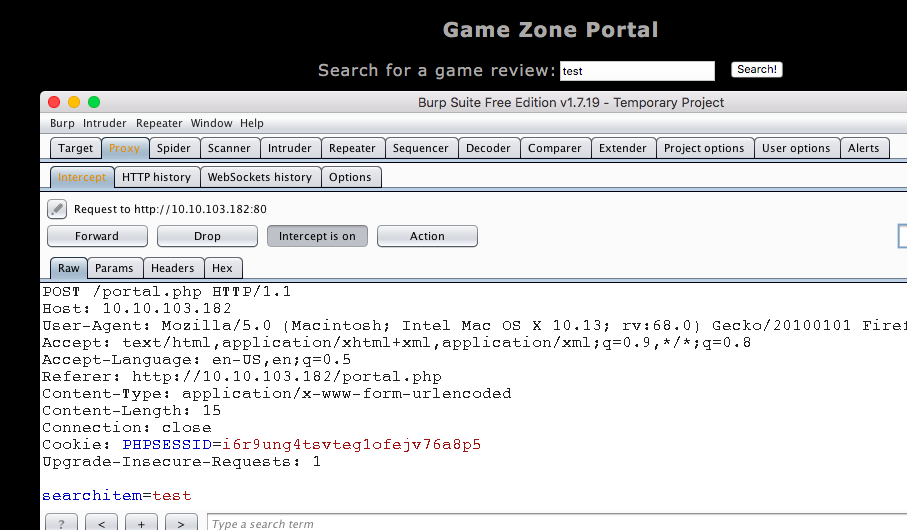Click the game review search input field
This screenshot has width=907, height=530.
637,71
